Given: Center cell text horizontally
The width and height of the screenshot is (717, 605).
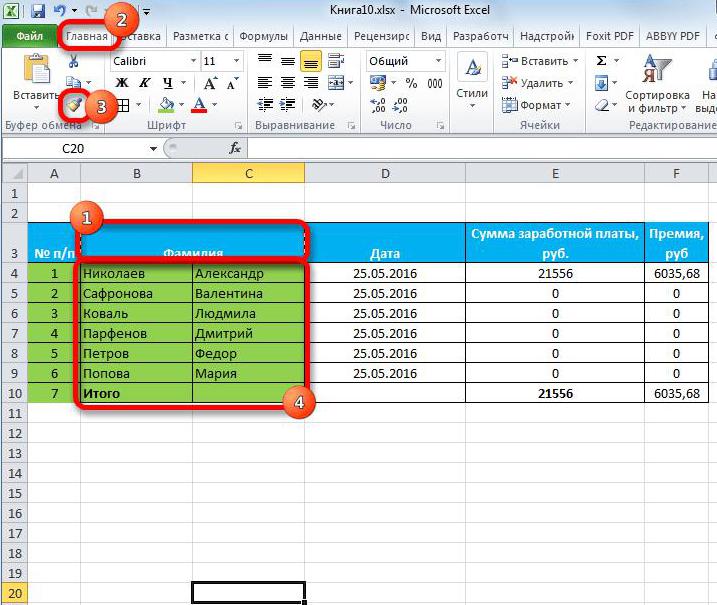Looking at the screenshot, I should coord(288,83).
